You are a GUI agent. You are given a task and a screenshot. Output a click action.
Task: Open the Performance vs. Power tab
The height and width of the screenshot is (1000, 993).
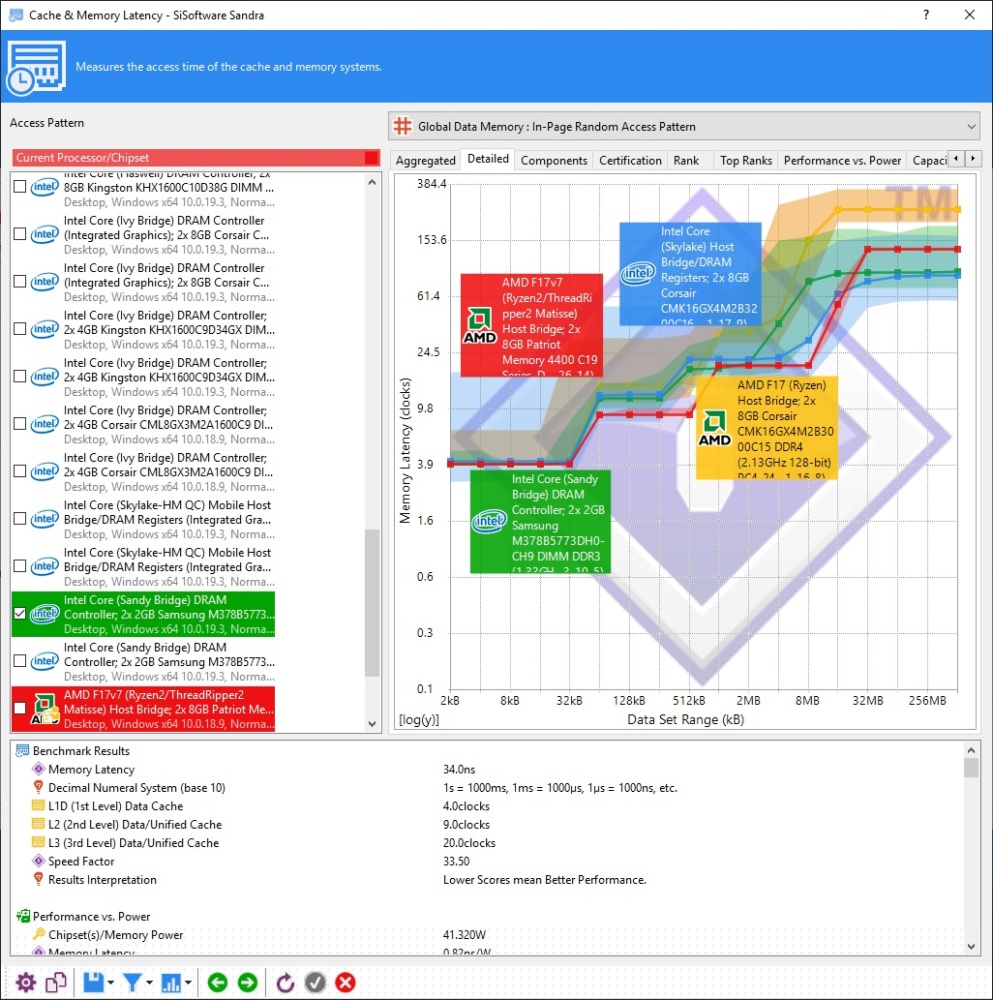click(x=842, y=160)
